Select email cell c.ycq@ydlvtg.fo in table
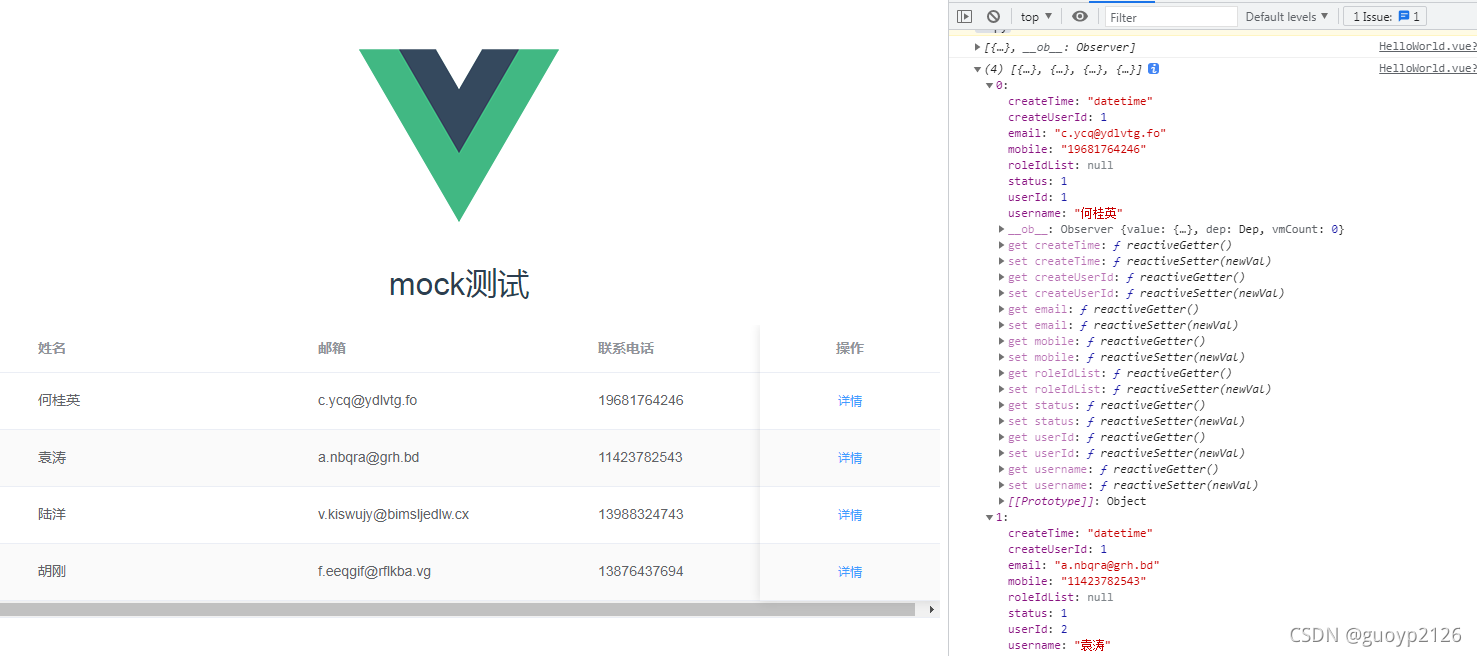Screen dimensions: 1477x656 (367, 400)
